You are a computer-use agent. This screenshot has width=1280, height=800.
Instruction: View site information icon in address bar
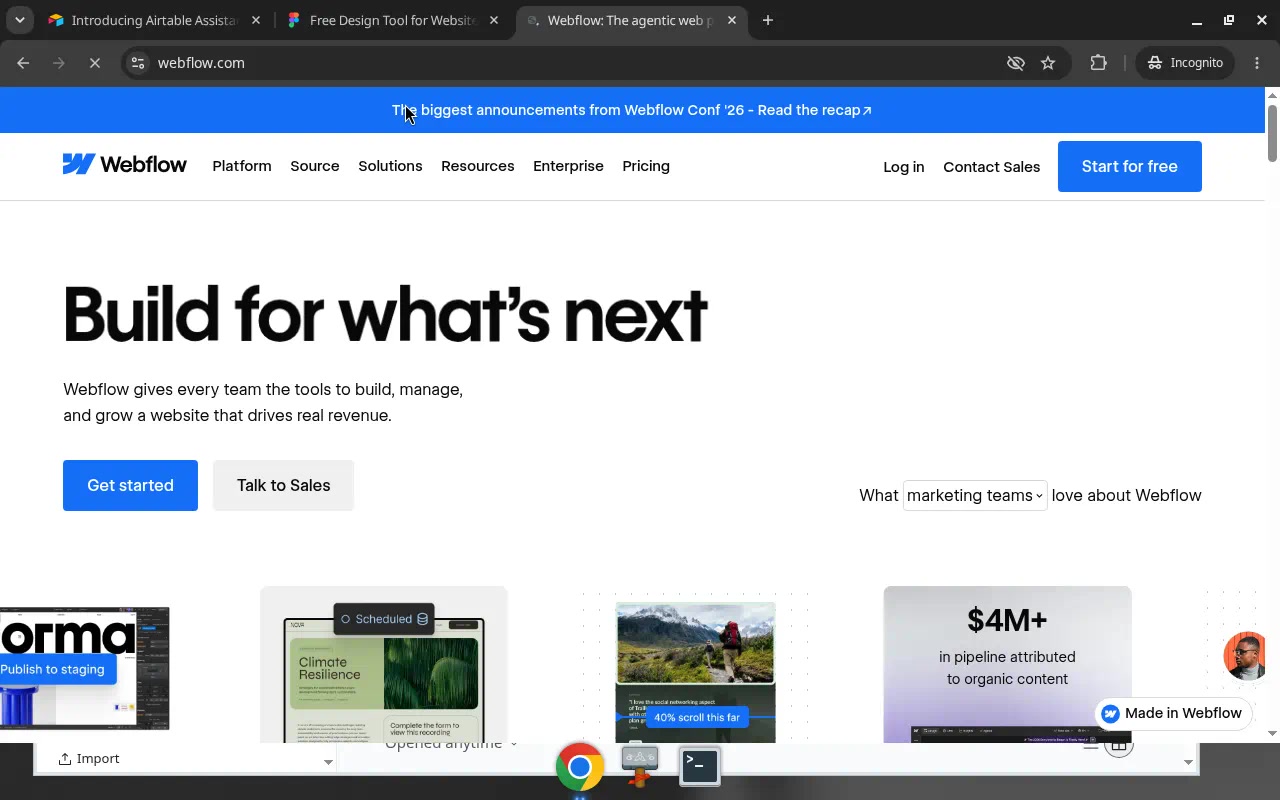138,63
